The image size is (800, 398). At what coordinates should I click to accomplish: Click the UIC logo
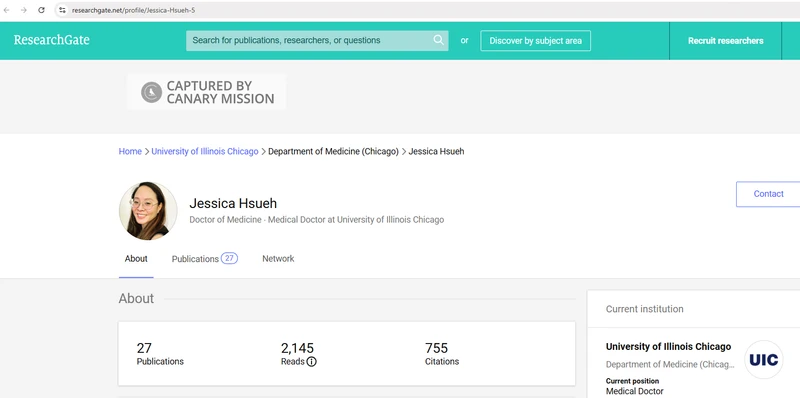tap(763, 360)
